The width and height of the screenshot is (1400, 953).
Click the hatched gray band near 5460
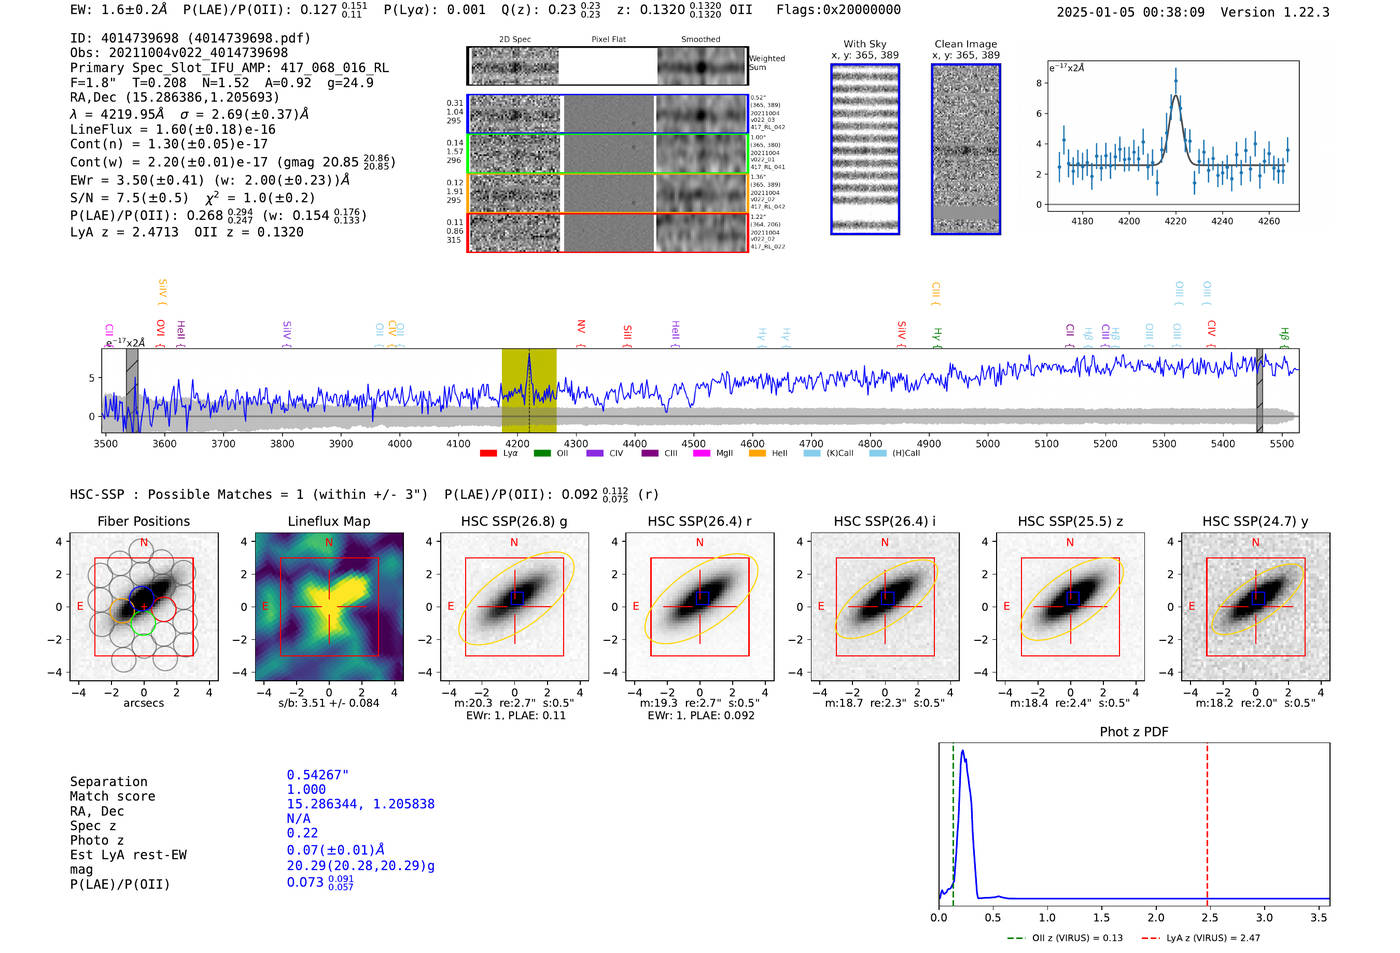[1260, 390]
